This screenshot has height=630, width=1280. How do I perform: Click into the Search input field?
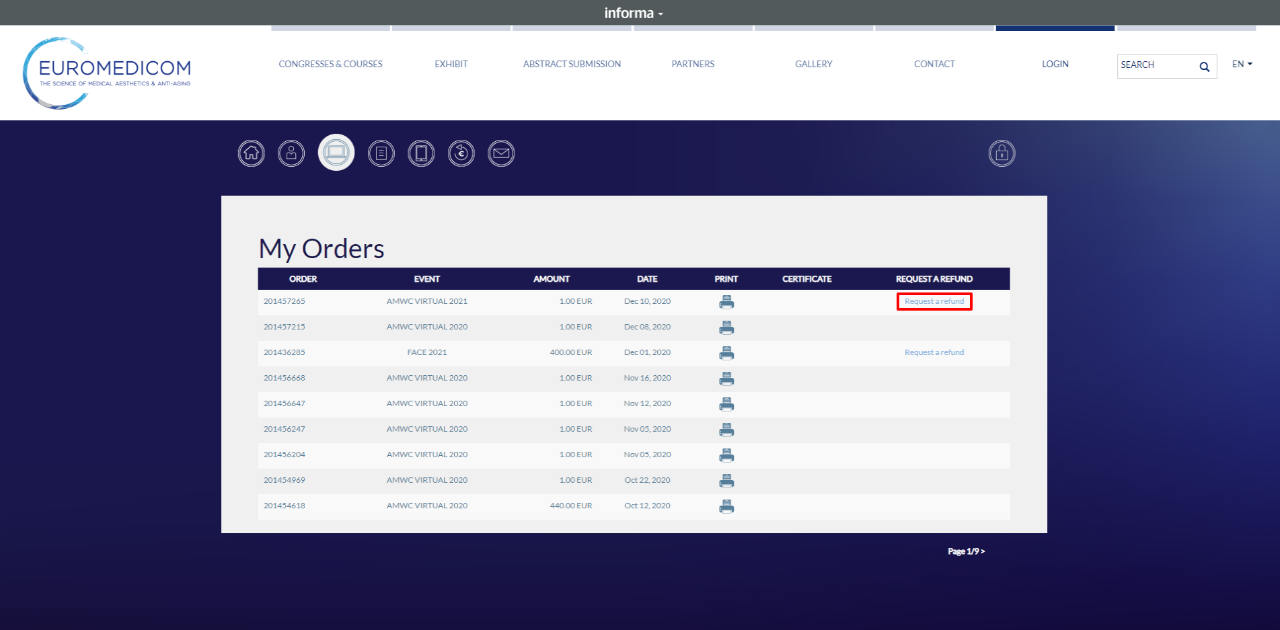pos(1155,66)
